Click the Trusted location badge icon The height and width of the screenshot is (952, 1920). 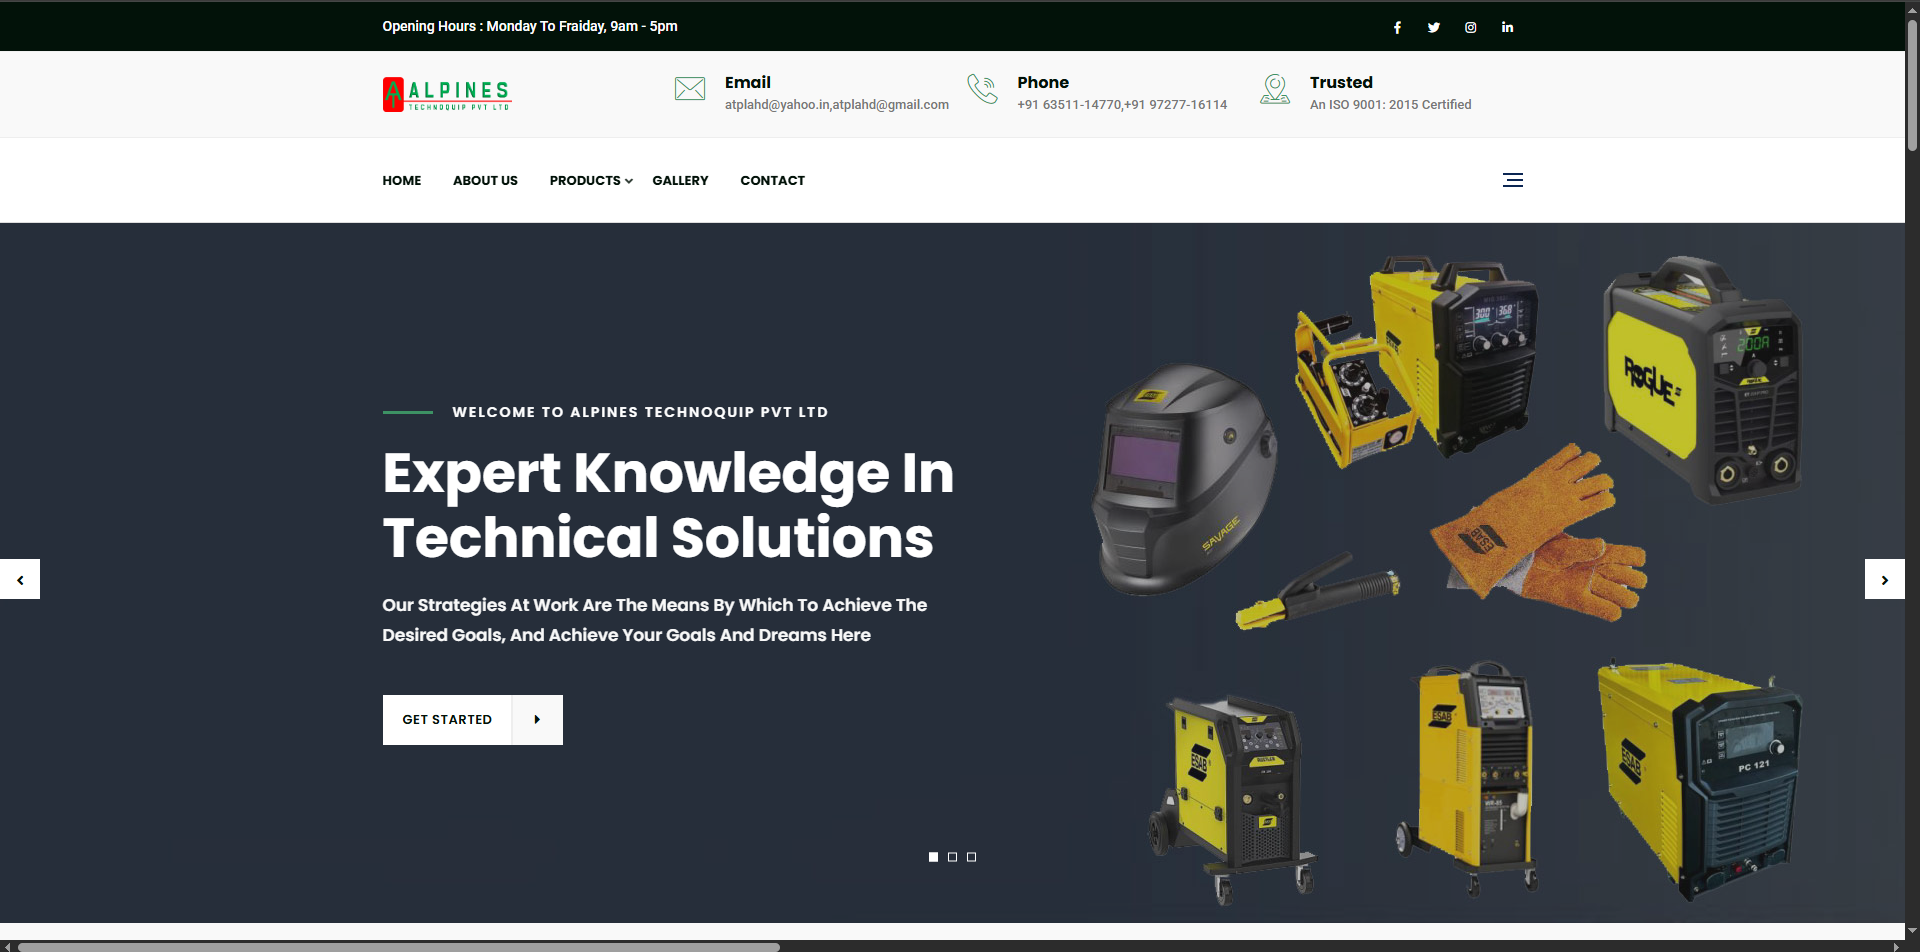tap(1275, 89)
